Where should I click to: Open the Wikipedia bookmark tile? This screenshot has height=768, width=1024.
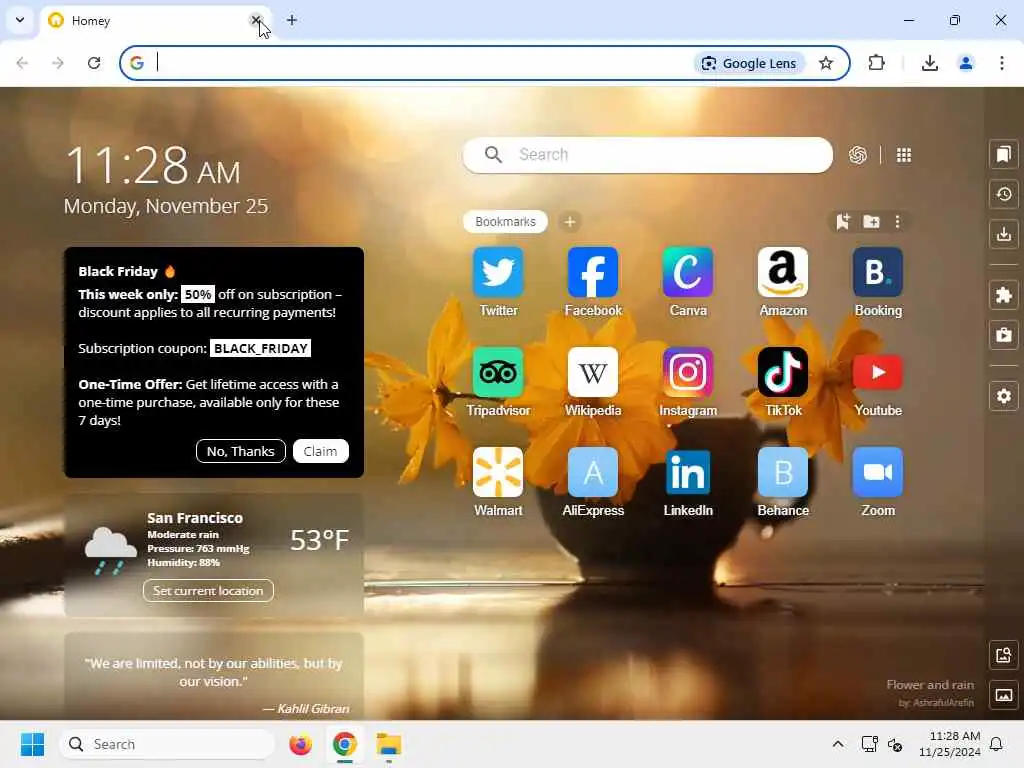[x=593, y=373]
